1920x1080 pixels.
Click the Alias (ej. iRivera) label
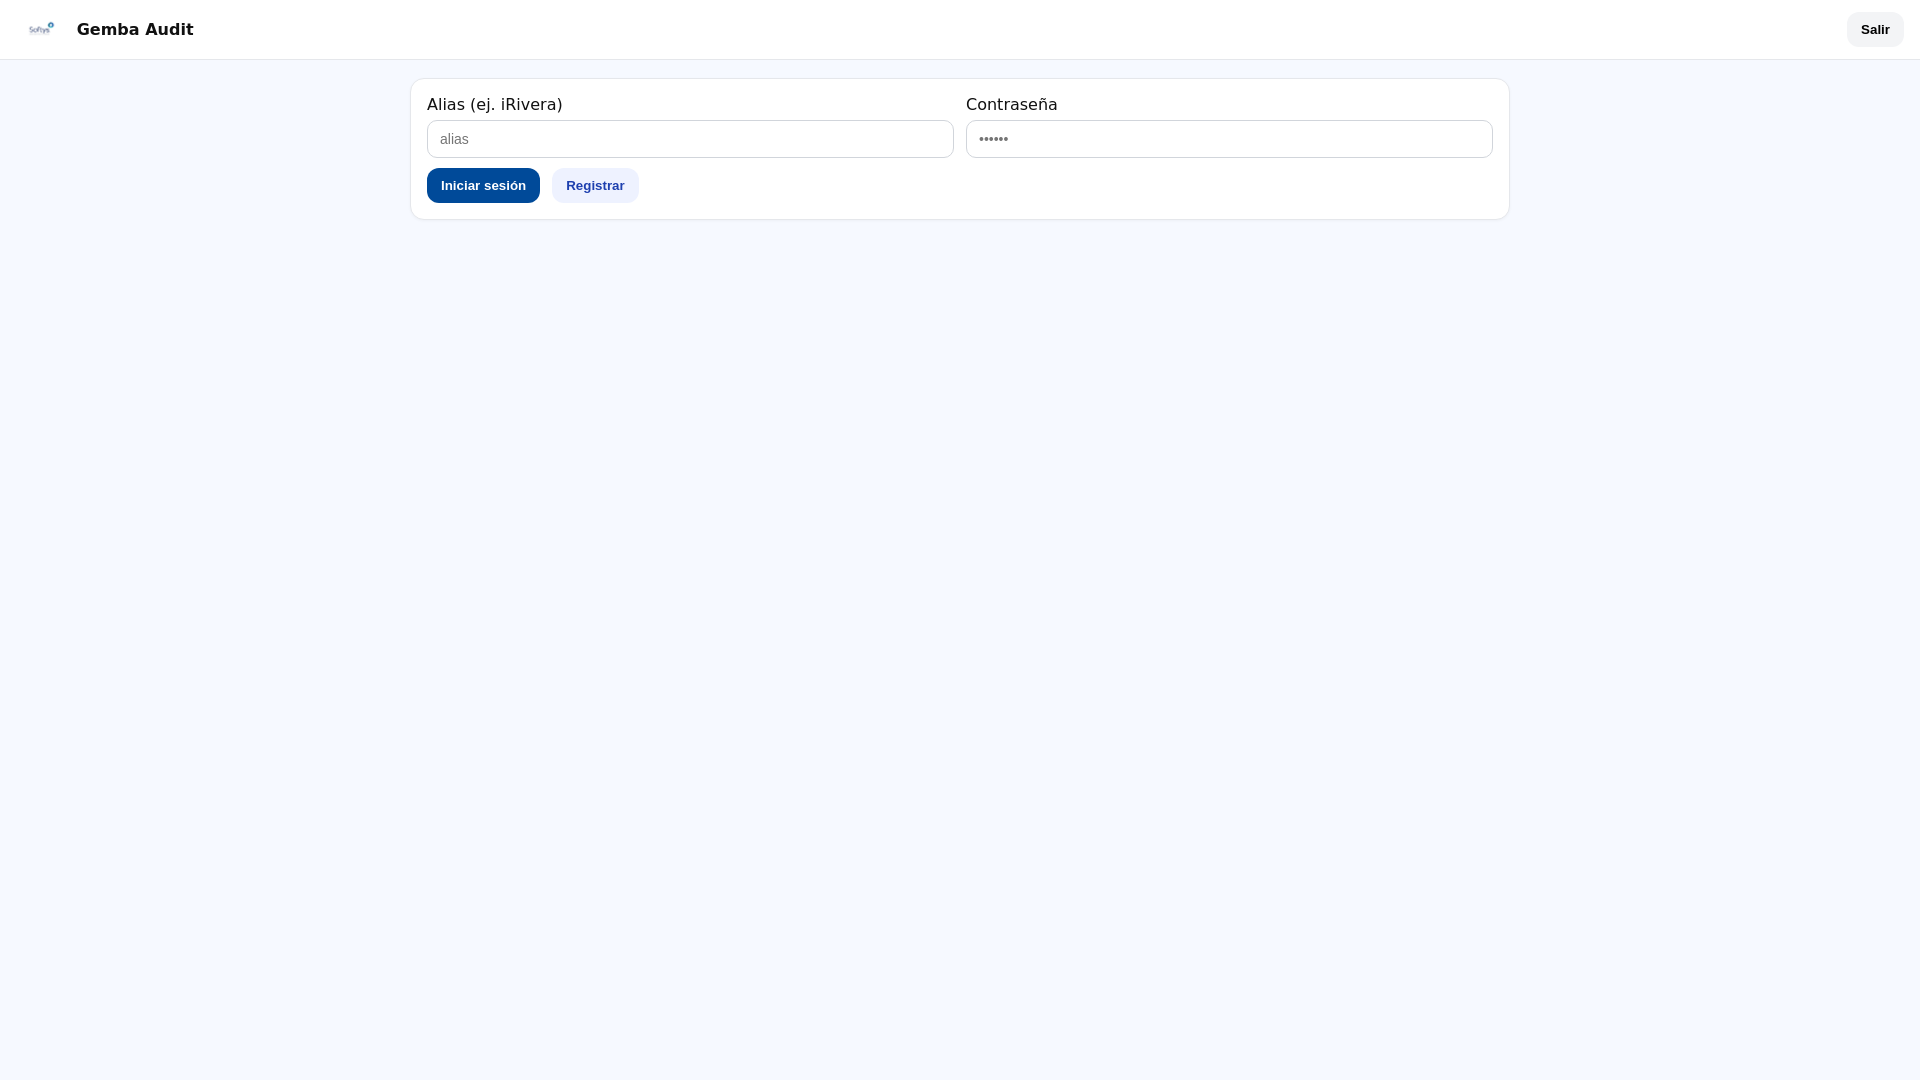coord(495,105)
